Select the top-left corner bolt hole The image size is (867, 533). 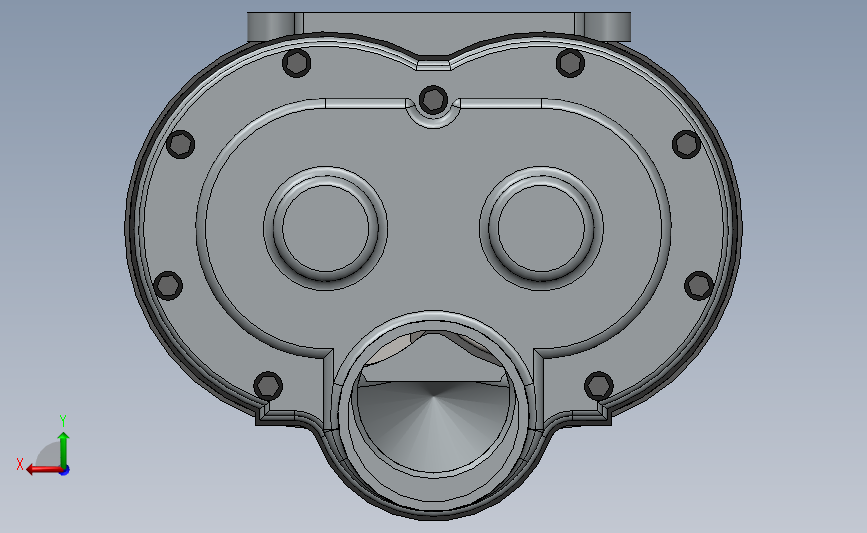click(x=296, y=62)
